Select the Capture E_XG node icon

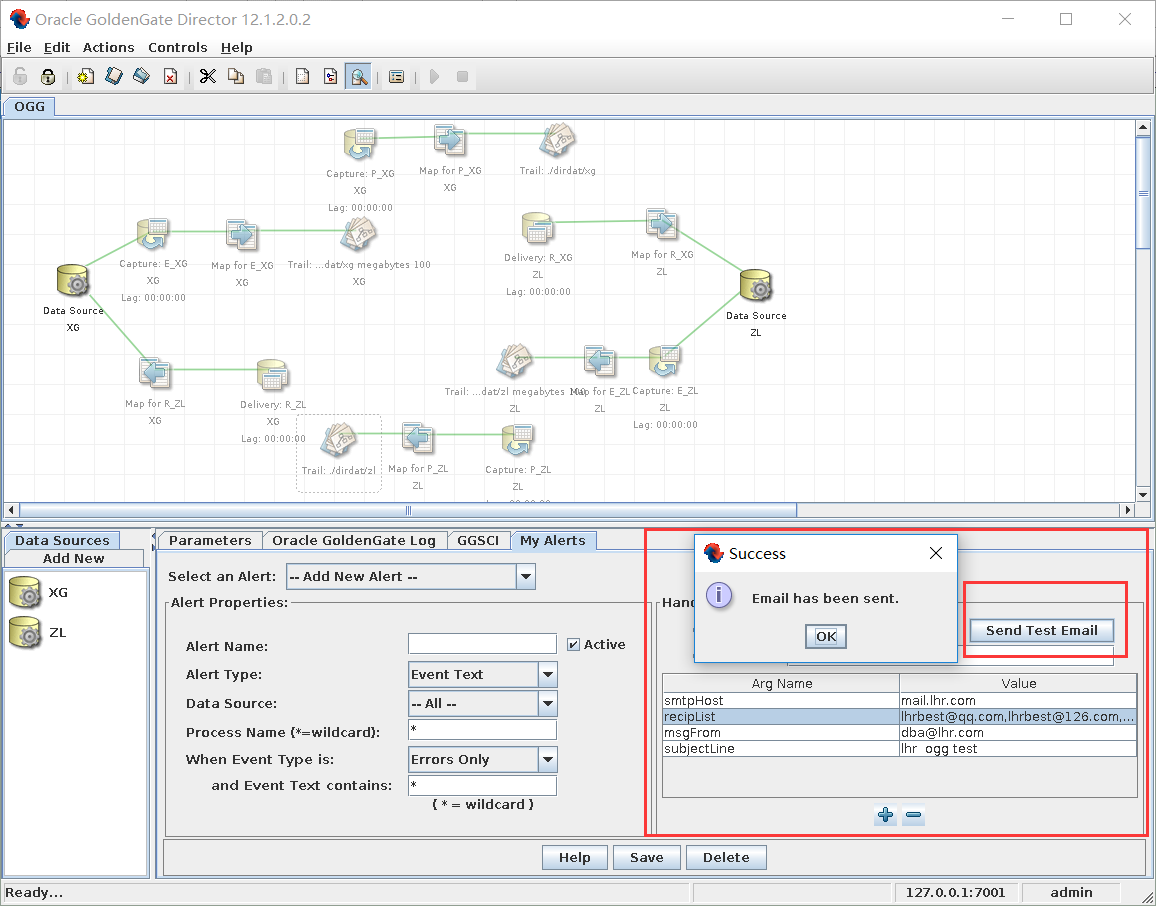[153, 234]
